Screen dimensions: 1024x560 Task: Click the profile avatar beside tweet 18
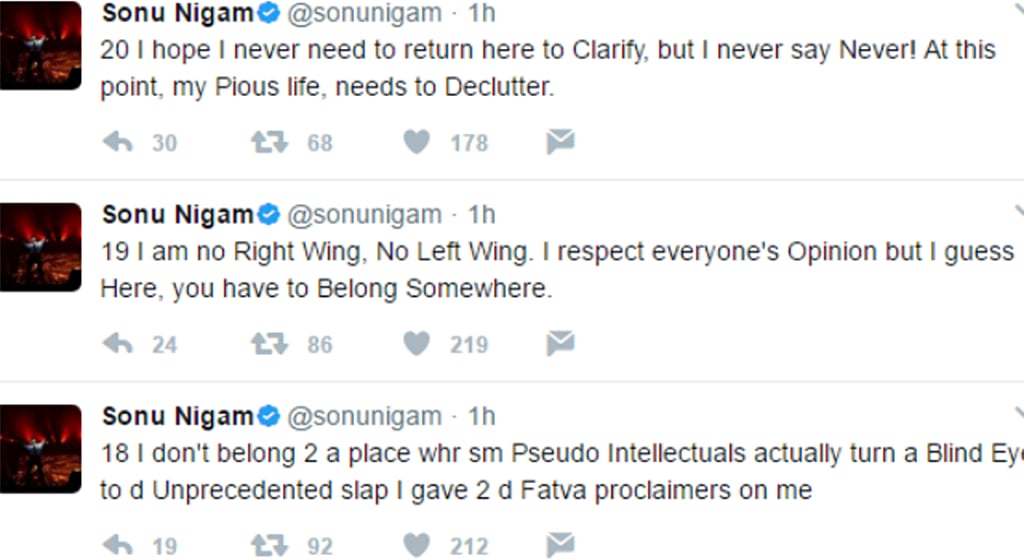(40, 448)
